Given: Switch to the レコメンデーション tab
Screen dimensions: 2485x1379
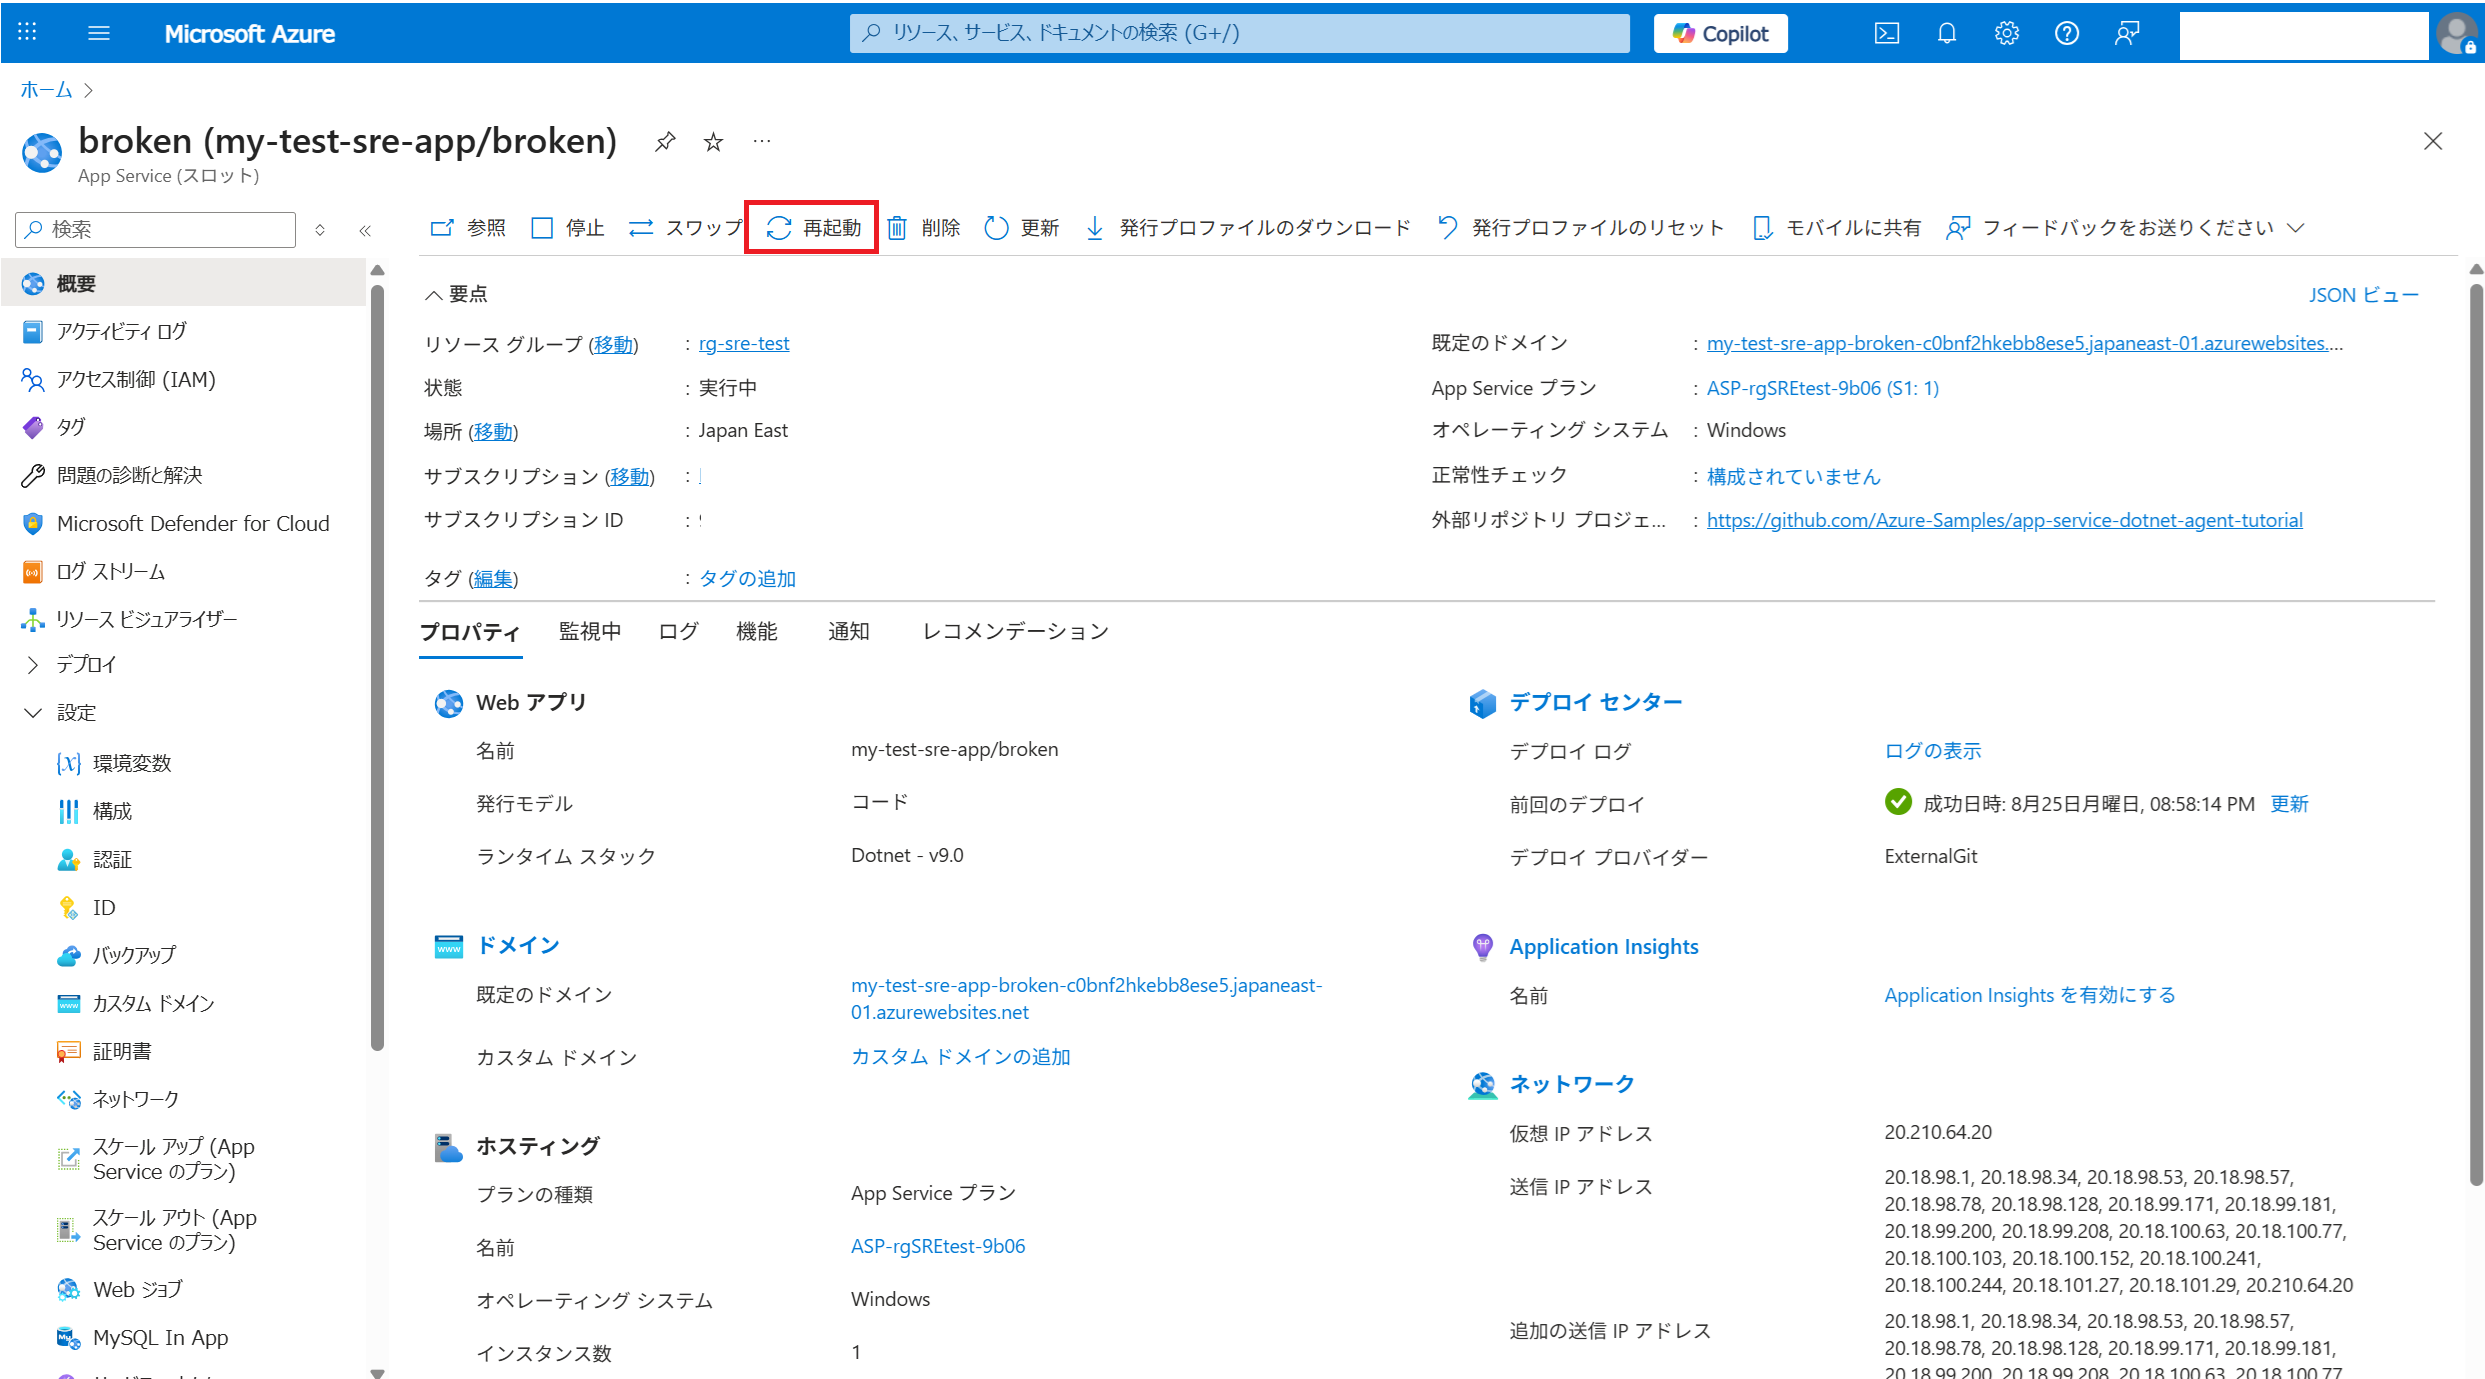Looking at the screenshot, I should (1015, 631).
